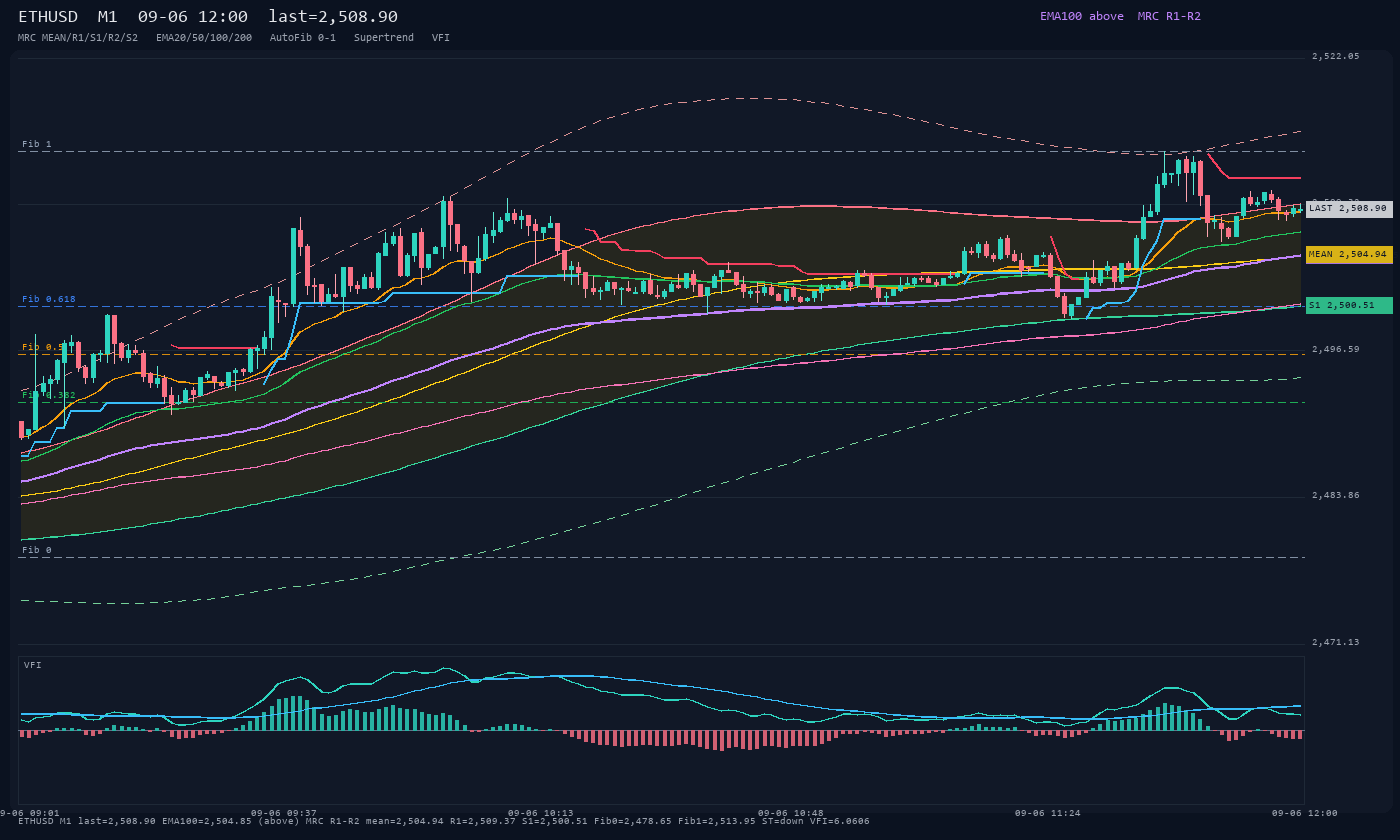The width and height of the screenshot is (1400, 840).
Task: Select the S1 2,500.51 price tag
Action: 1349,305
